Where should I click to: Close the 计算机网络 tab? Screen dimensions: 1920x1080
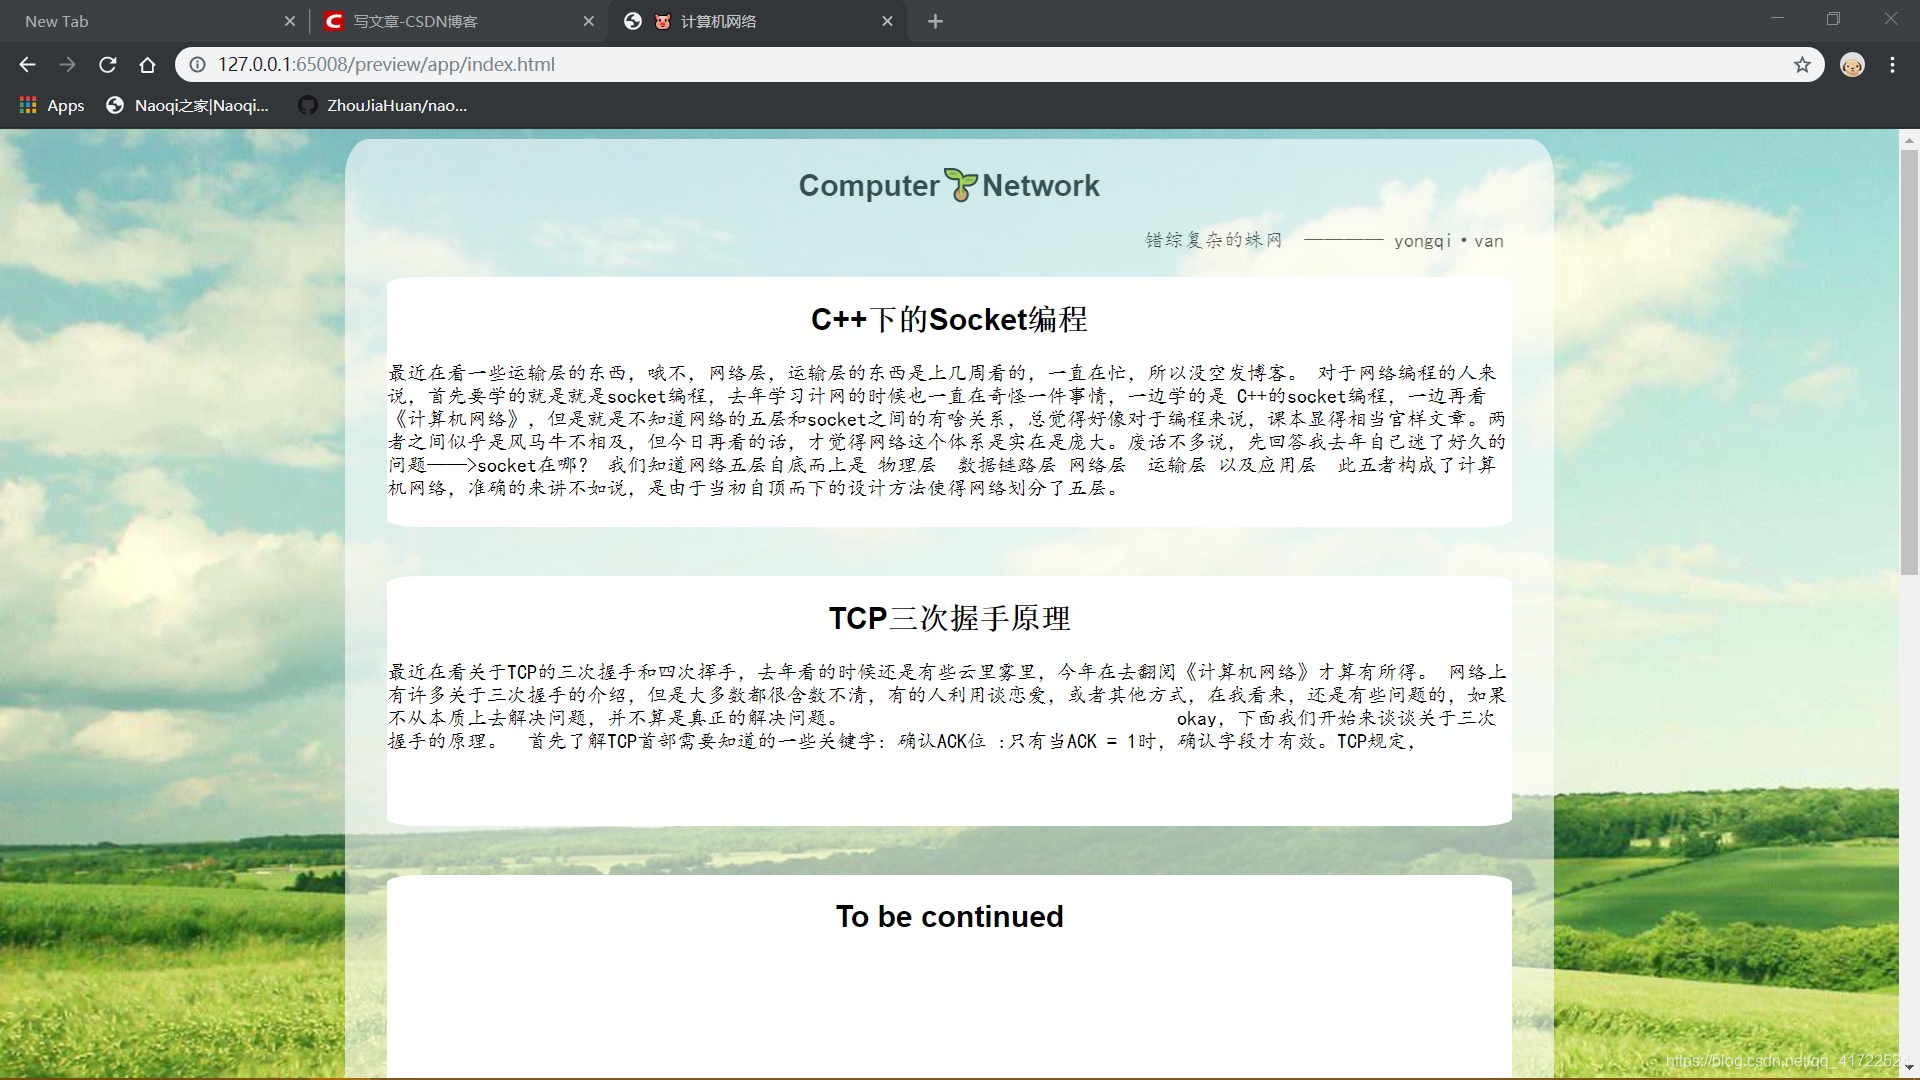tap(887, 21)
